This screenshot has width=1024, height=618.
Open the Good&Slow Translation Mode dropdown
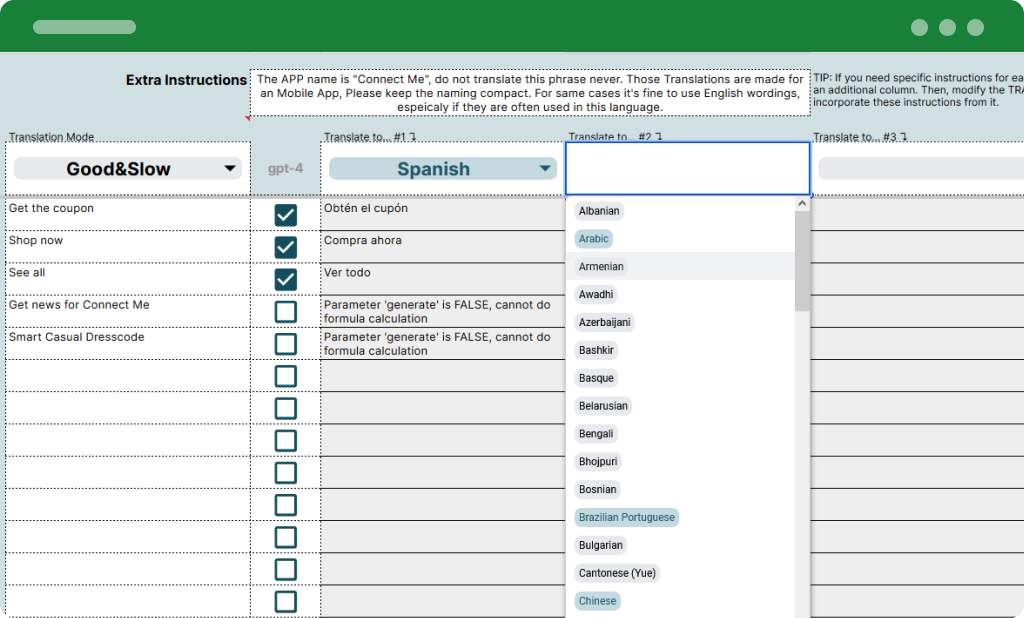pos(127,168)
